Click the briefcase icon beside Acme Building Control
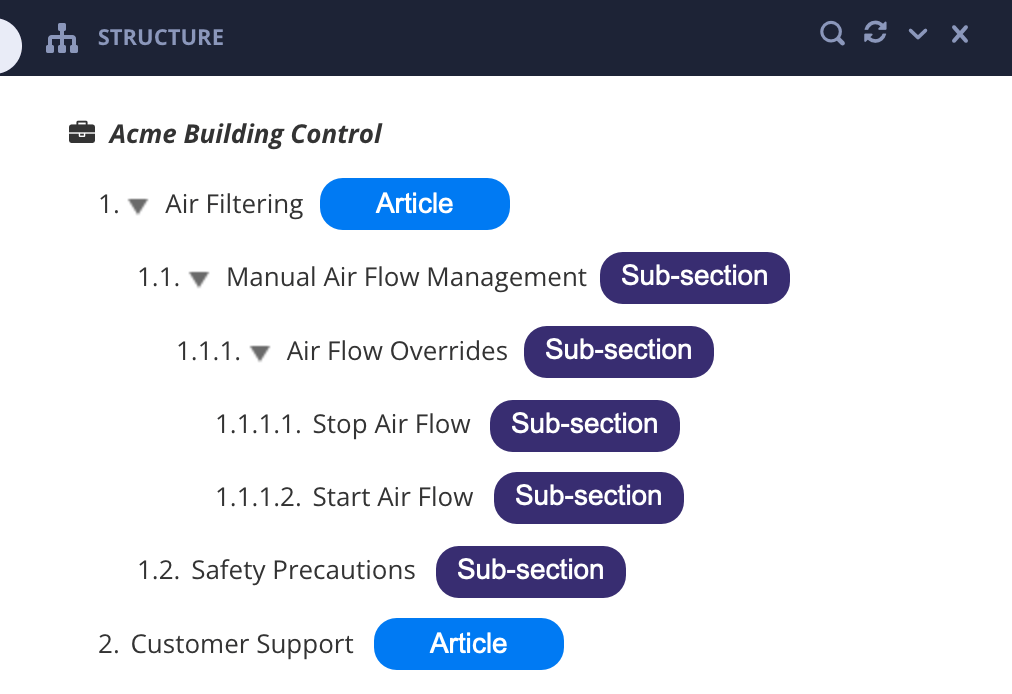This screenshot has width=1012, height=694. pyautogui.click(x=81, y=130)
